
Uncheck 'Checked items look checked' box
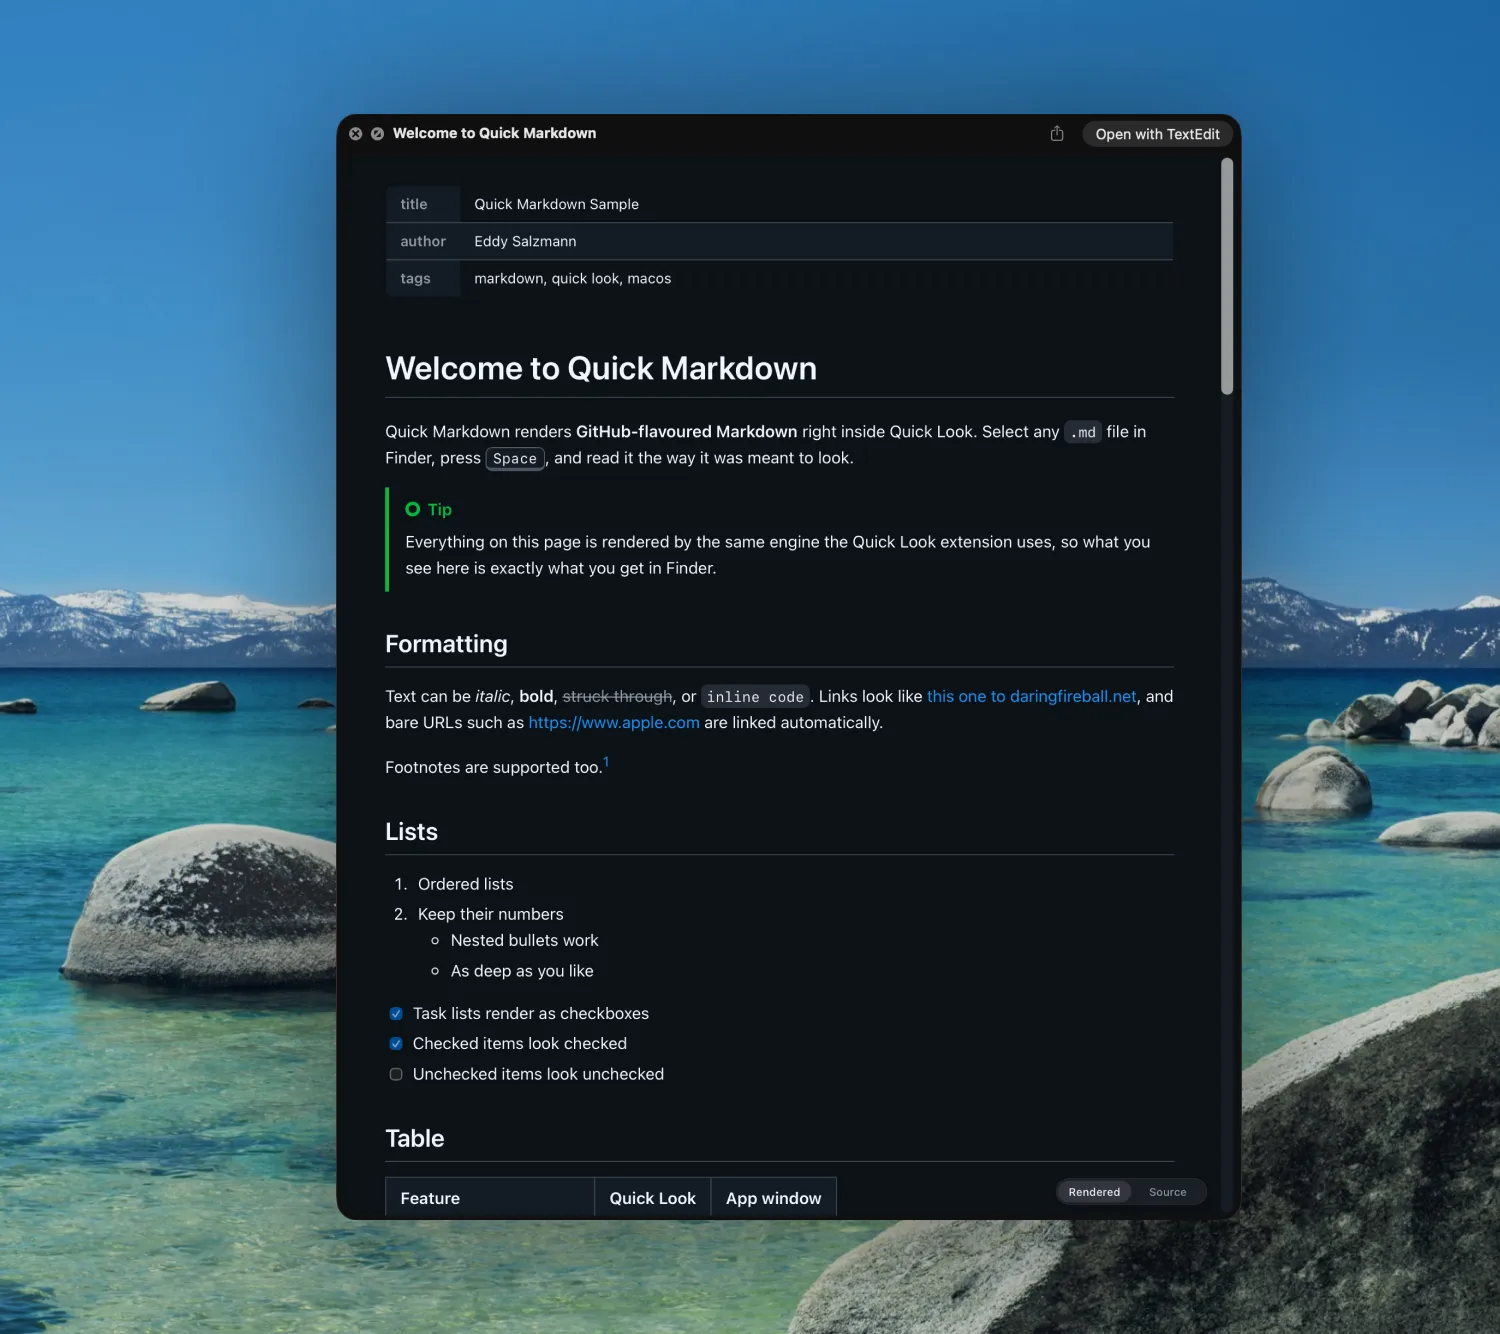point(396,1043)
